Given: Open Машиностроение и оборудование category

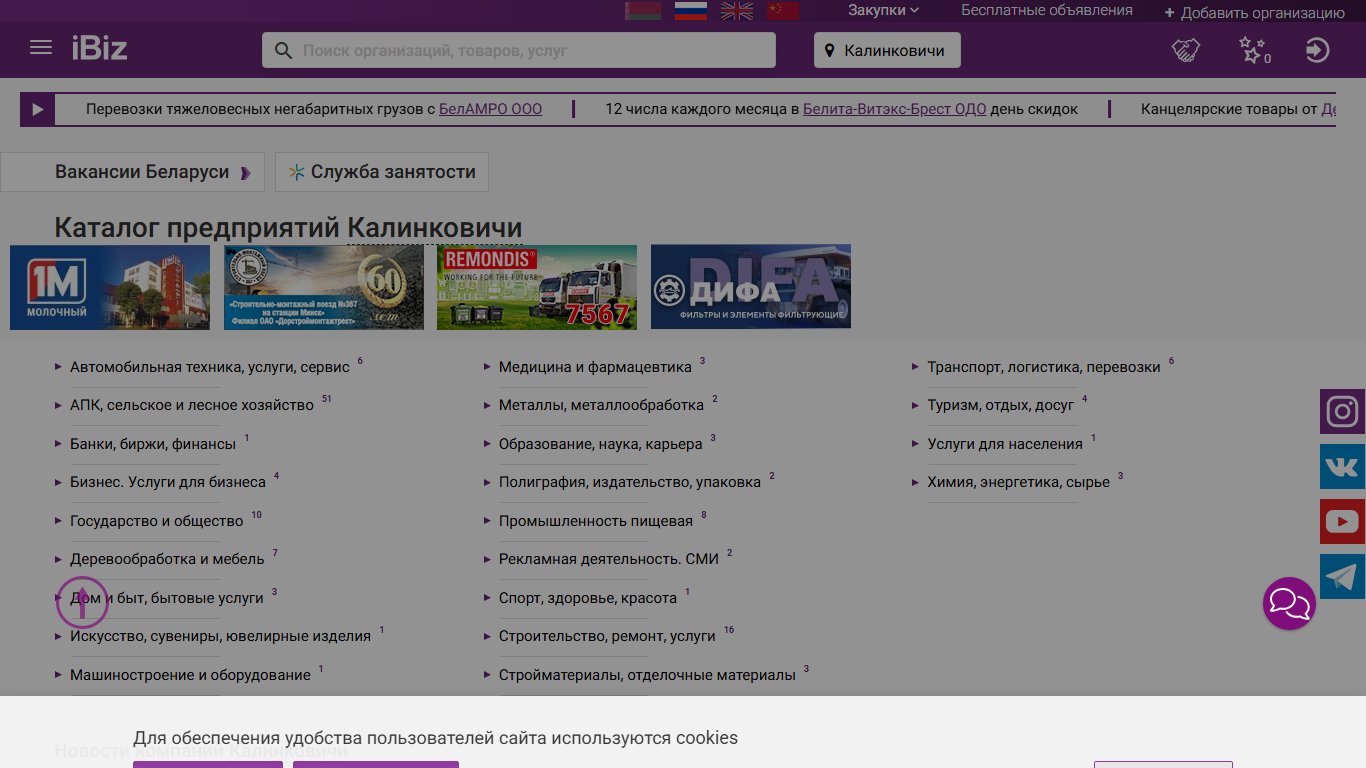Looking at the screenshot, I should [x=190, y=675].
